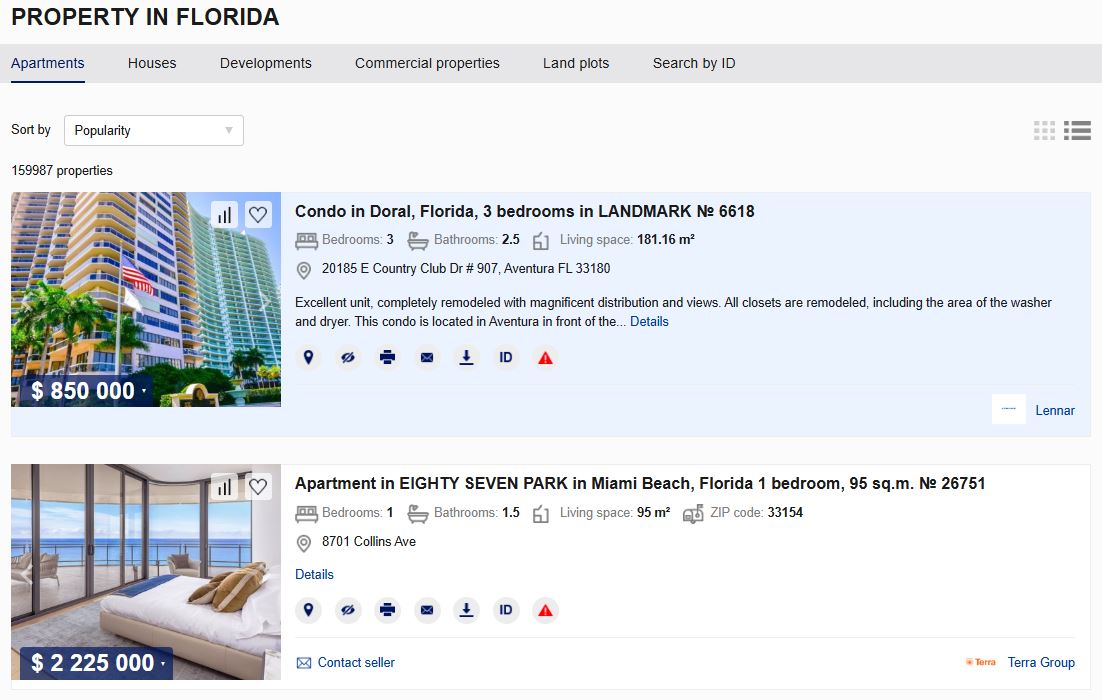
Task: Hide the Doral condo listing
Action: click(x=348, y=358)
